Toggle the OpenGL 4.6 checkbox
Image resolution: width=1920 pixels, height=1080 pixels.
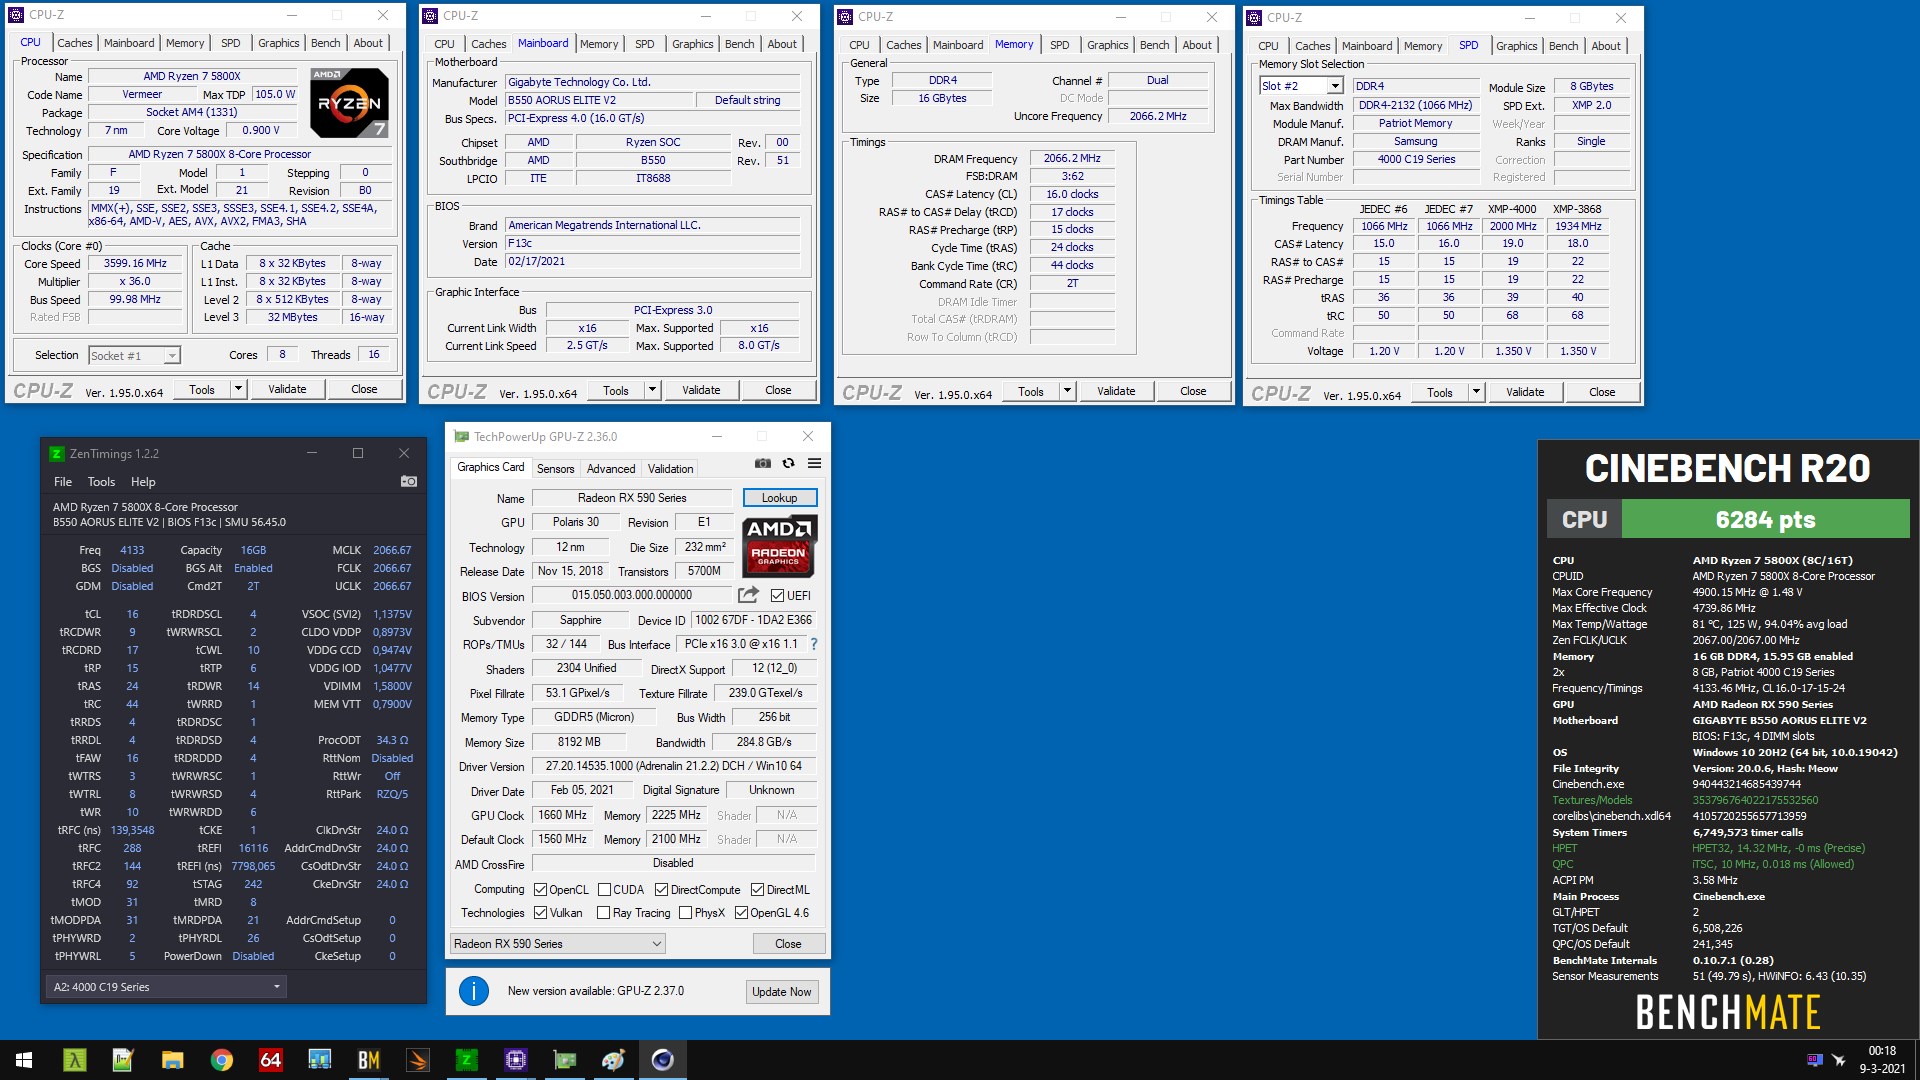tap(741, 913)
